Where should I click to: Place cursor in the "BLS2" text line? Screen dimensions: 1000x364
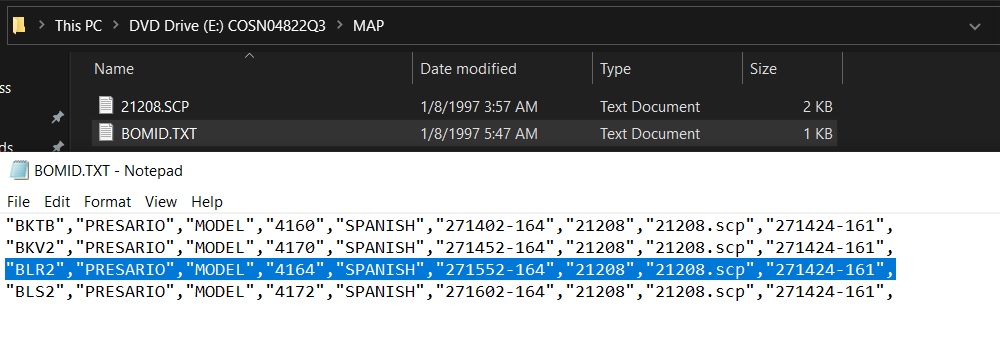[x=450, y=293]
